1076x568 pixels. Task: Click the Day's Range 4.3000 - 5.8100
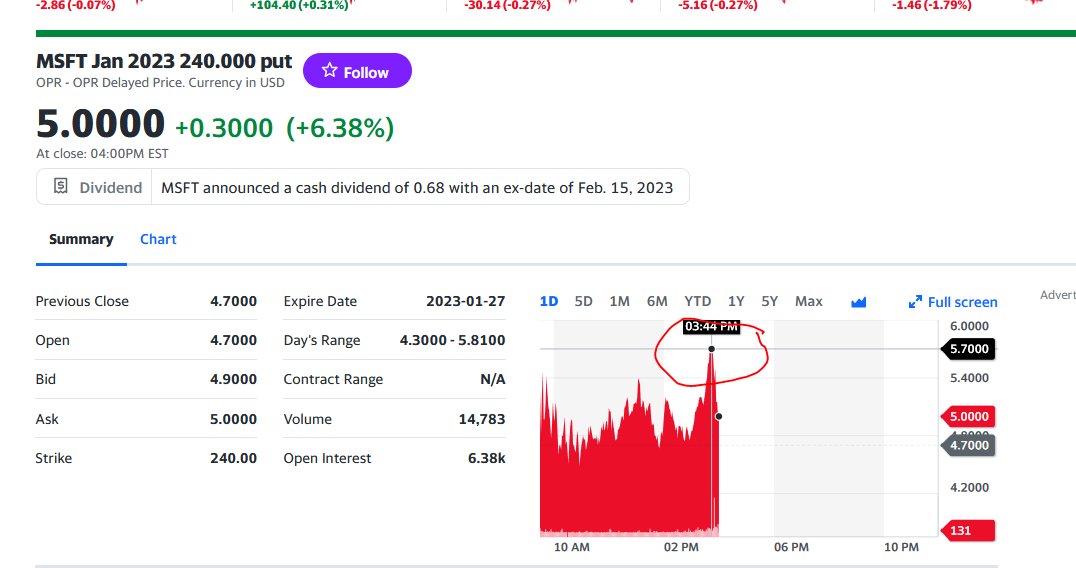(452, 340)
